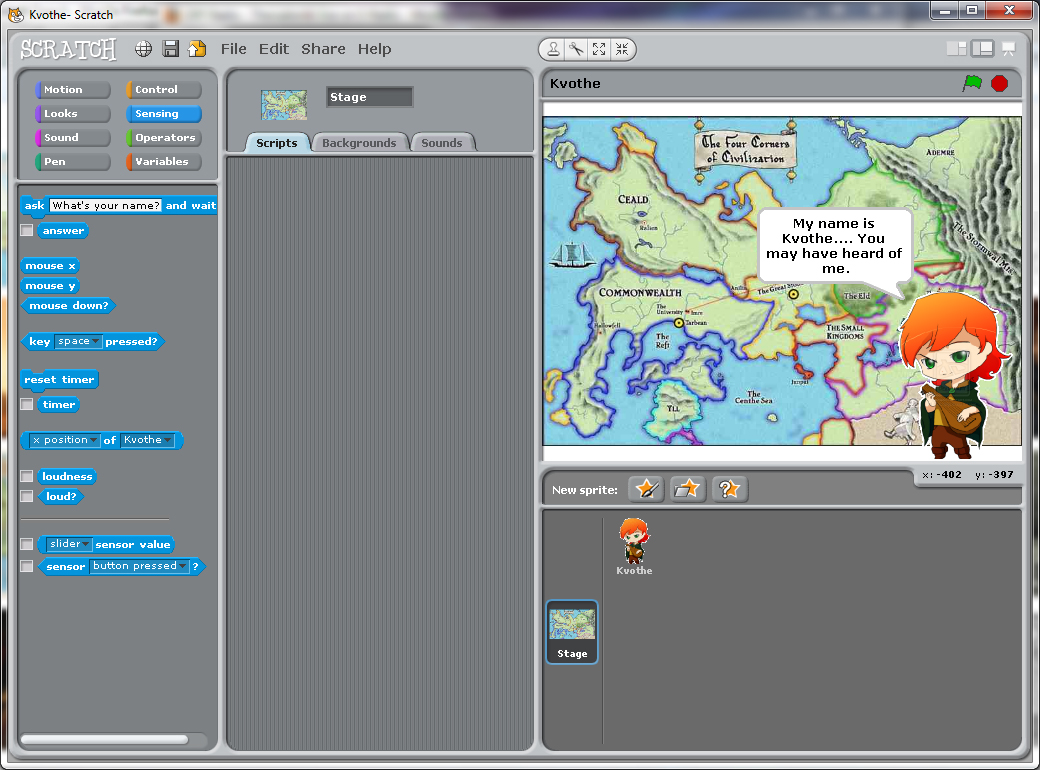Toggle the loudness reporter checkbox
This screenshot has width=1040, height=770.
click(27, 476)
